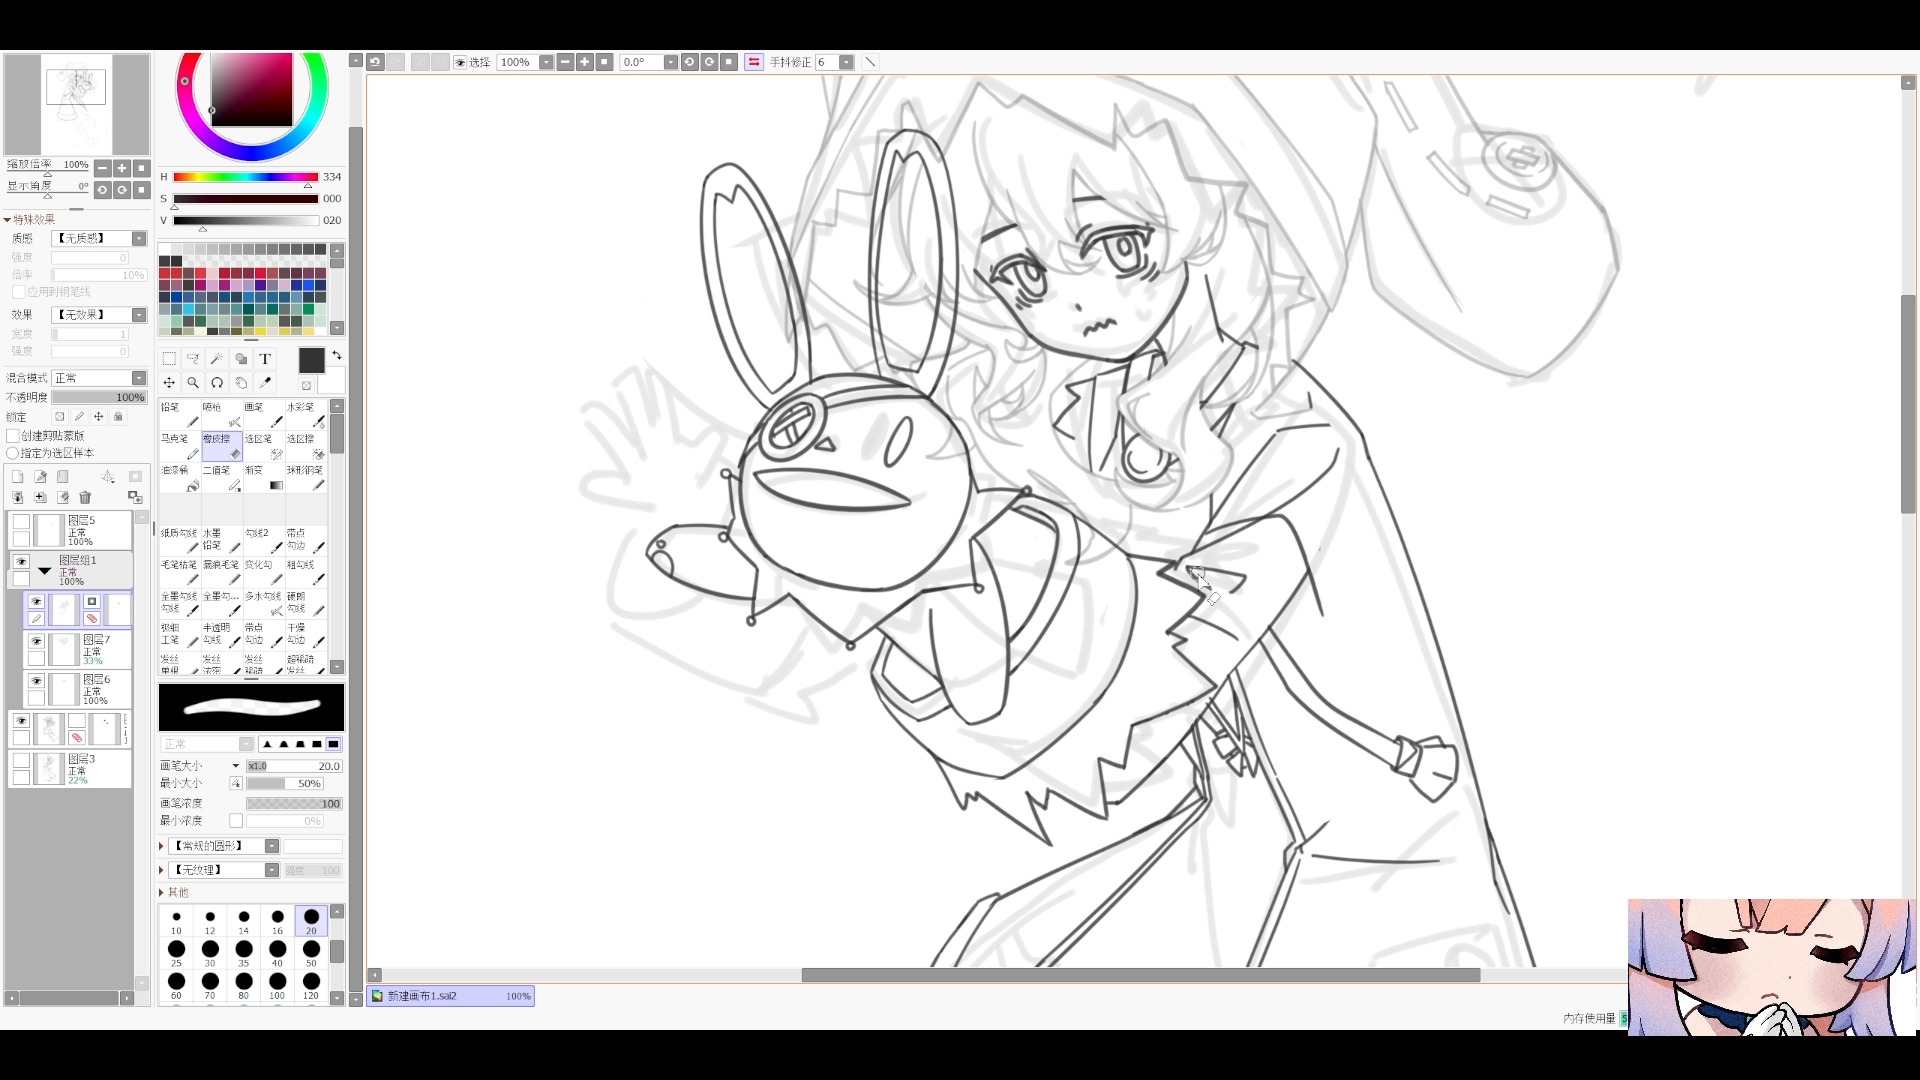This screenshot has height=1080, width=1920.
Task: Flip the canvas view horizontally
Action: pyautogui.click(x=754, y=62)
